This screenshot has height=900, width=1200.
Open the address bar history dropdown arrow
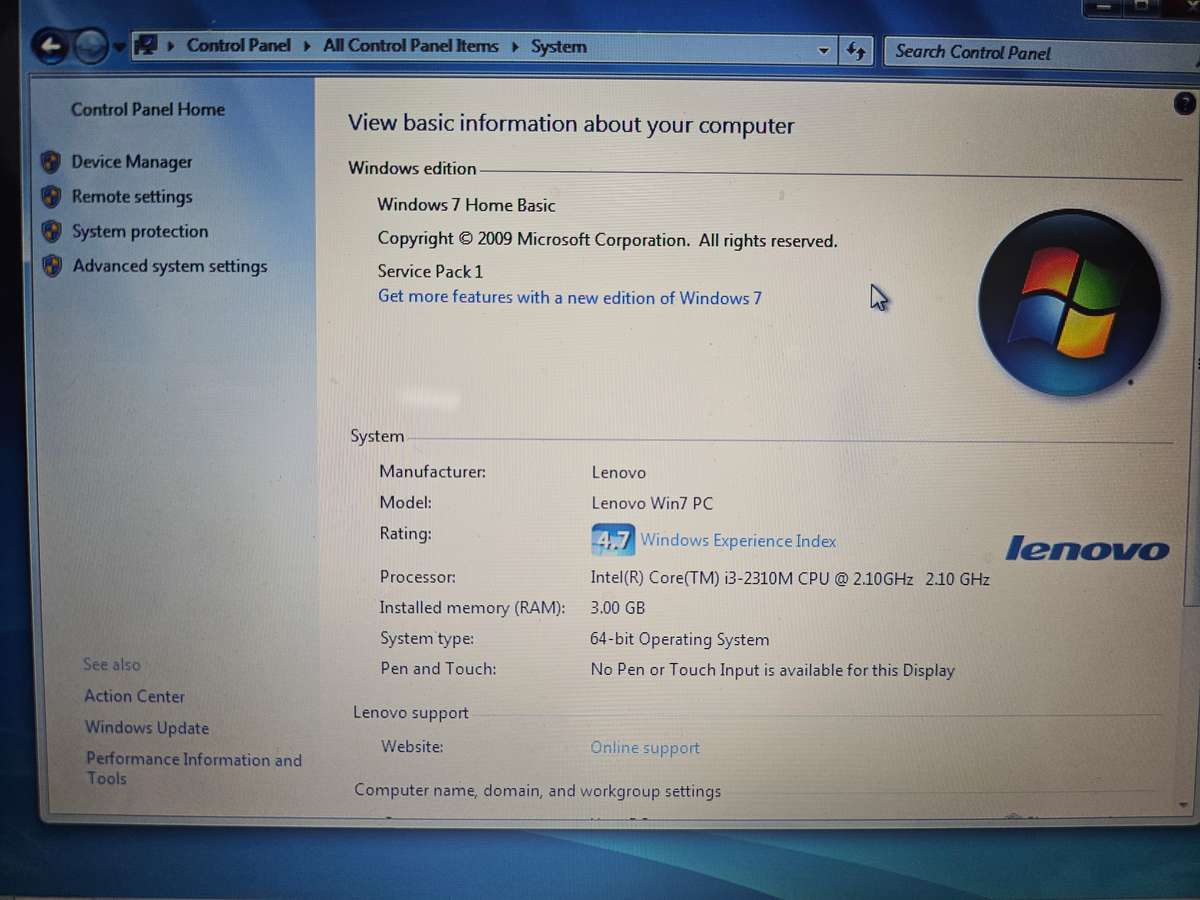[823, 49]
